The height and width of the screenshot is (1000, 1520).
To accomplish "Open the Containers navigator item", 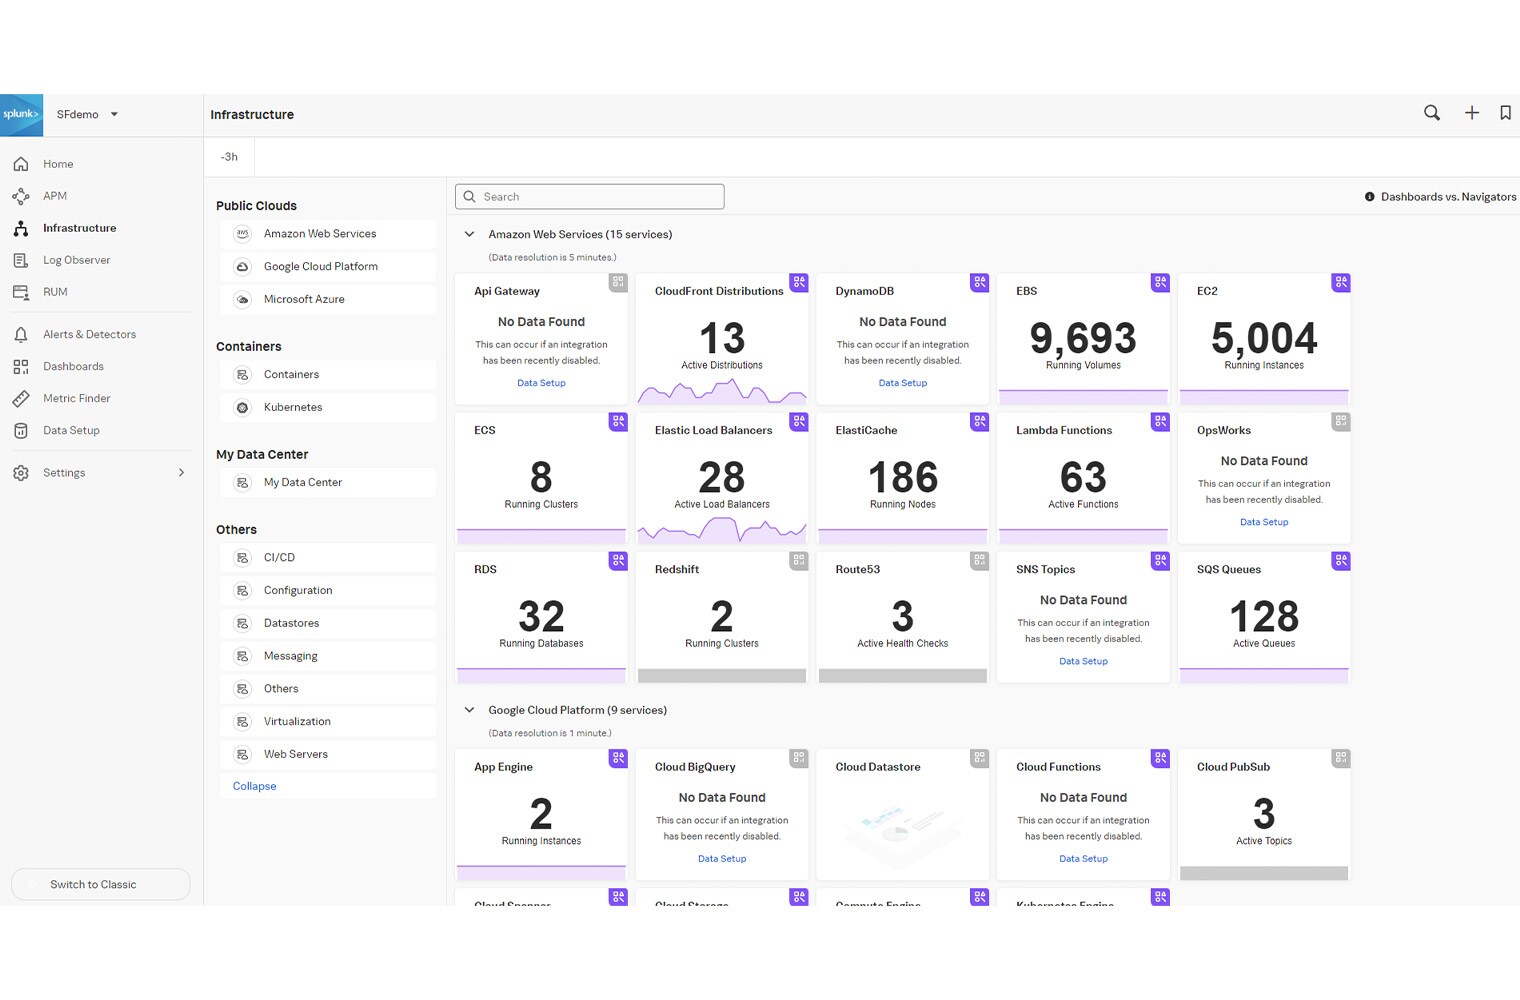I will pos(327,375).
